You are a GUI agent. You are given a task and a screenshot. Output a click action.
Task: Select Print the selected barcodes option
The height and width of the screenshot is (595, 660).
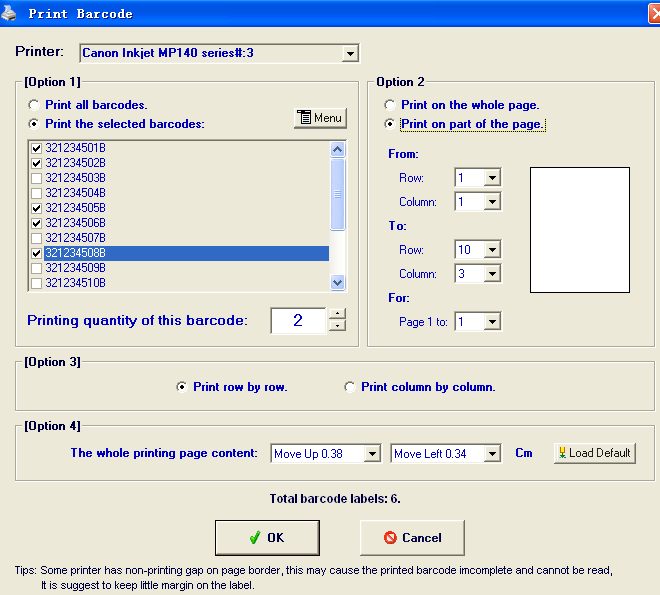coord(34,124)
